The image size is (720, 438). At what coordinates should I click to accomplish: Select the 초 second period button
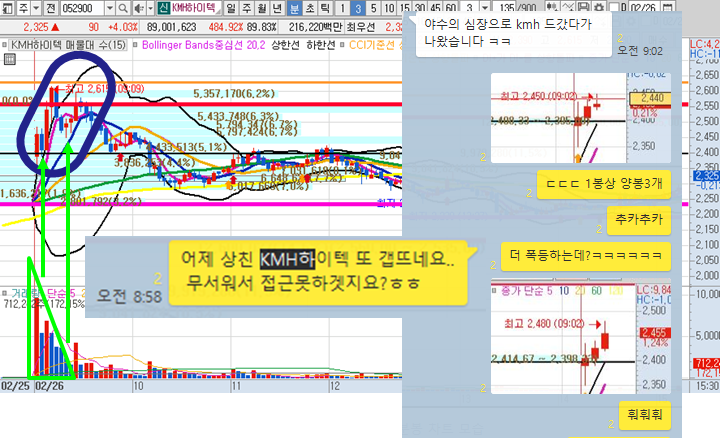pos(310,8)
